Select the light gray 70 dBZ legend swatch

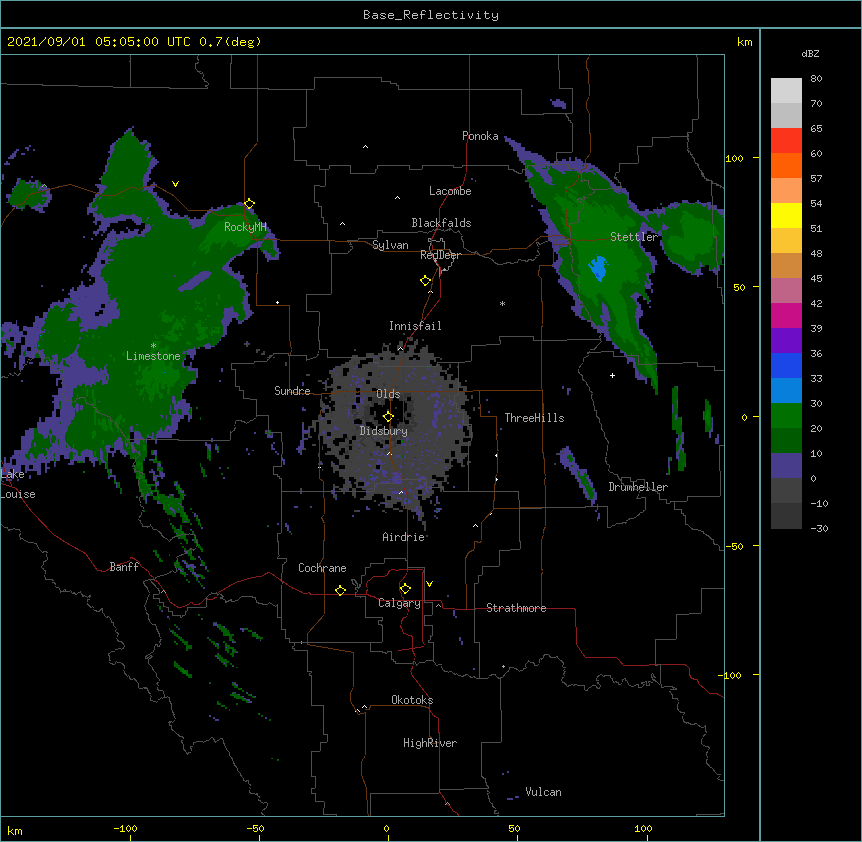pyautogui.click(x=786, y=91)
